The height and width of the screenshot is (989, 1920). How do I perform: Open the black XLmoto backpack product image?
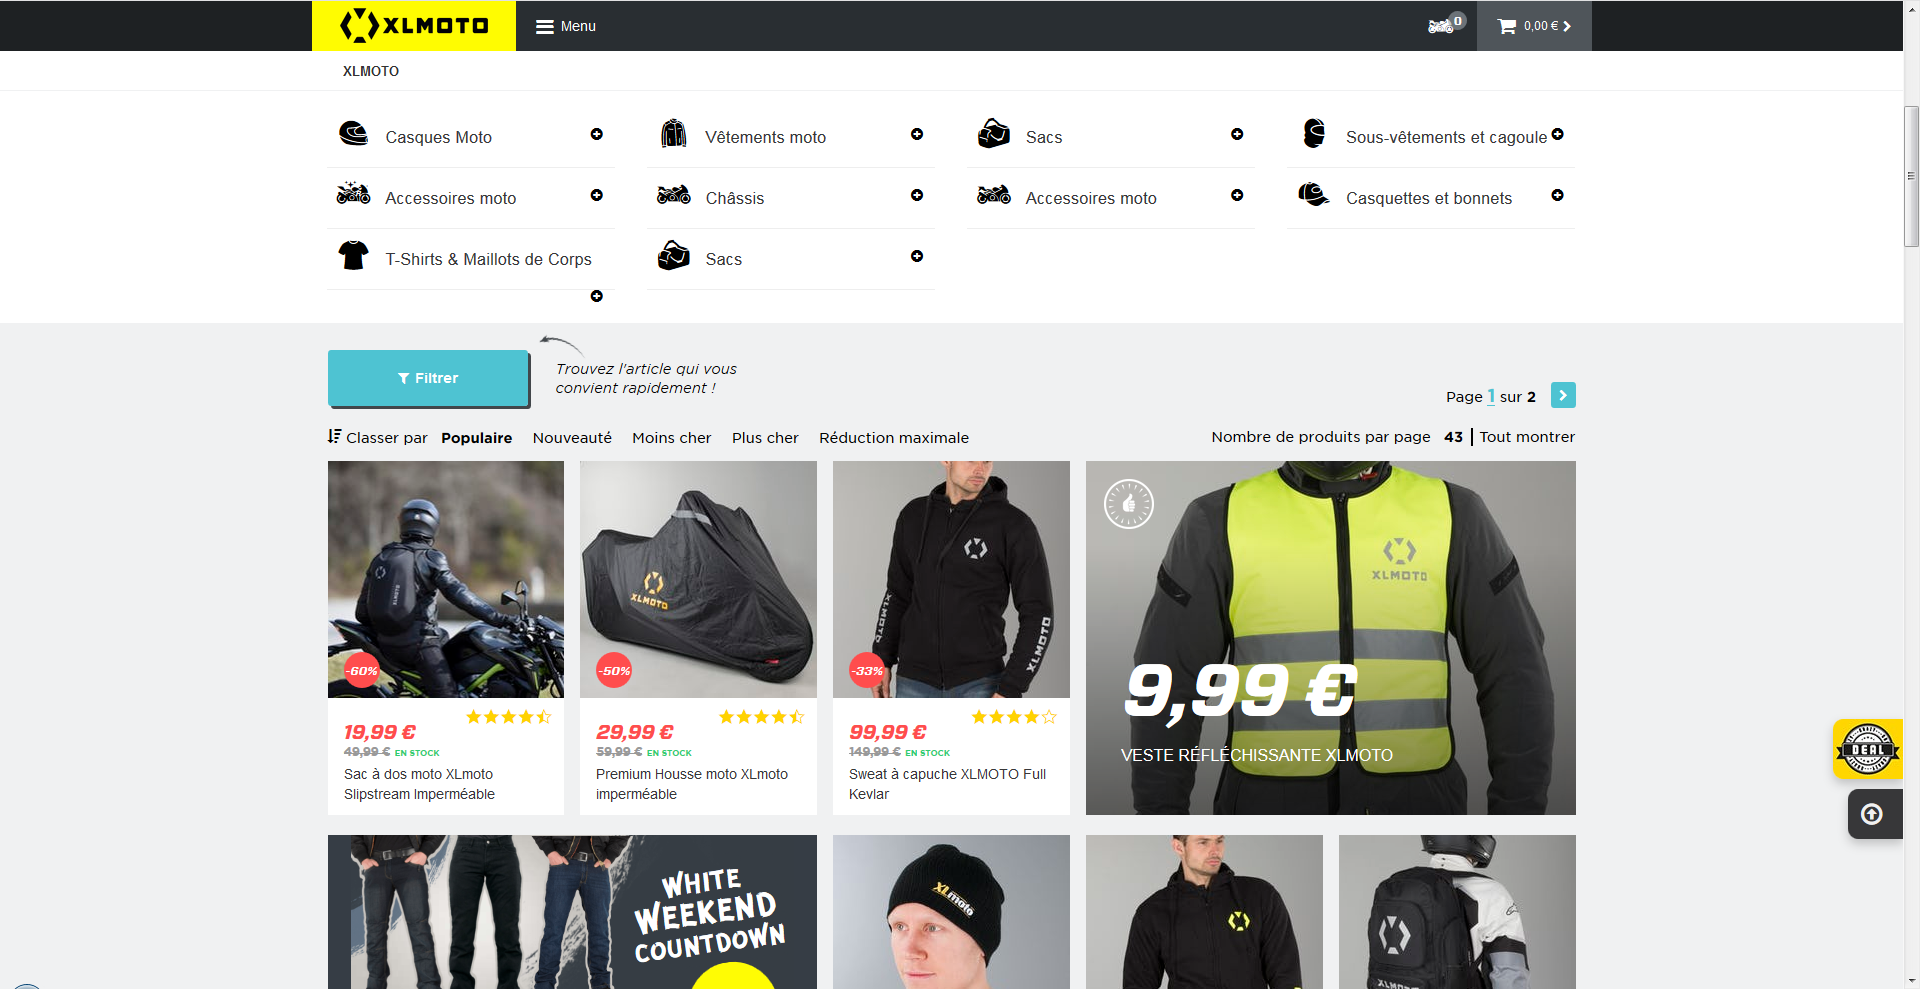[1457, 912]
